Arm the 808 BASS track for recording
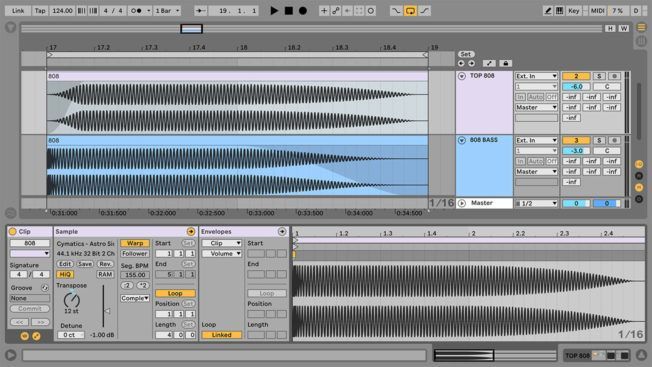Viewport: 652px width, 367px height. [x=614, y=140]
